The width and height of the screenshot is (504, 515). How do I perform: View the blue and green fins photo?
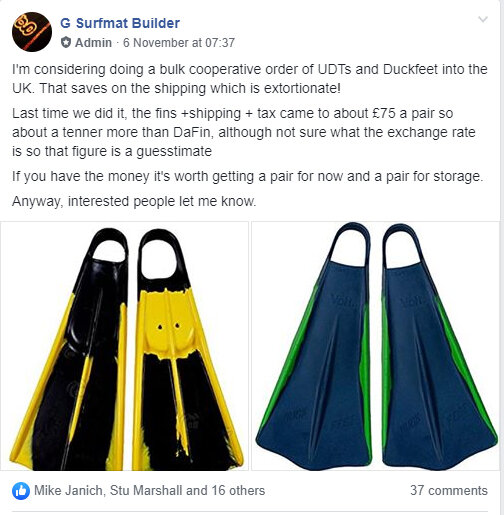[375, 346]
